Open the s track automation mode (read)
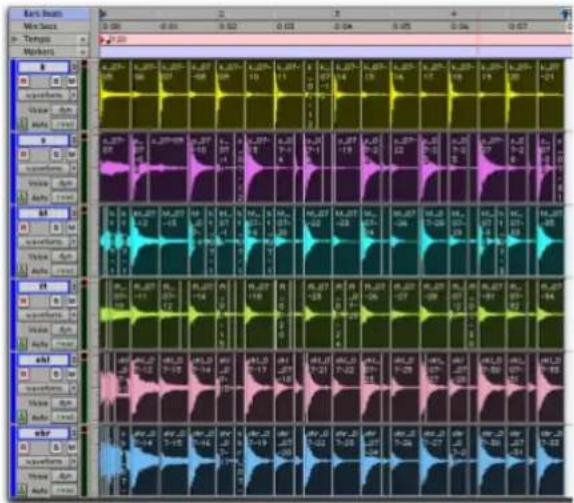 click(x=64, y=198)
